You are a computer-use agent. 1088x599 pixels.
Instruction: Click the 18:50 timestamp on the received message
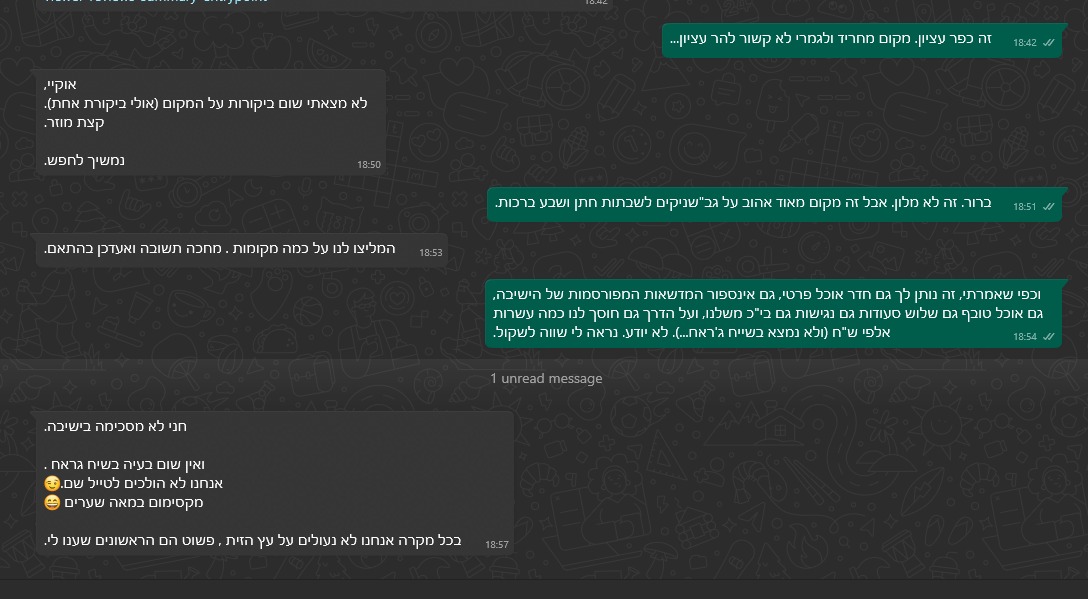368,165
